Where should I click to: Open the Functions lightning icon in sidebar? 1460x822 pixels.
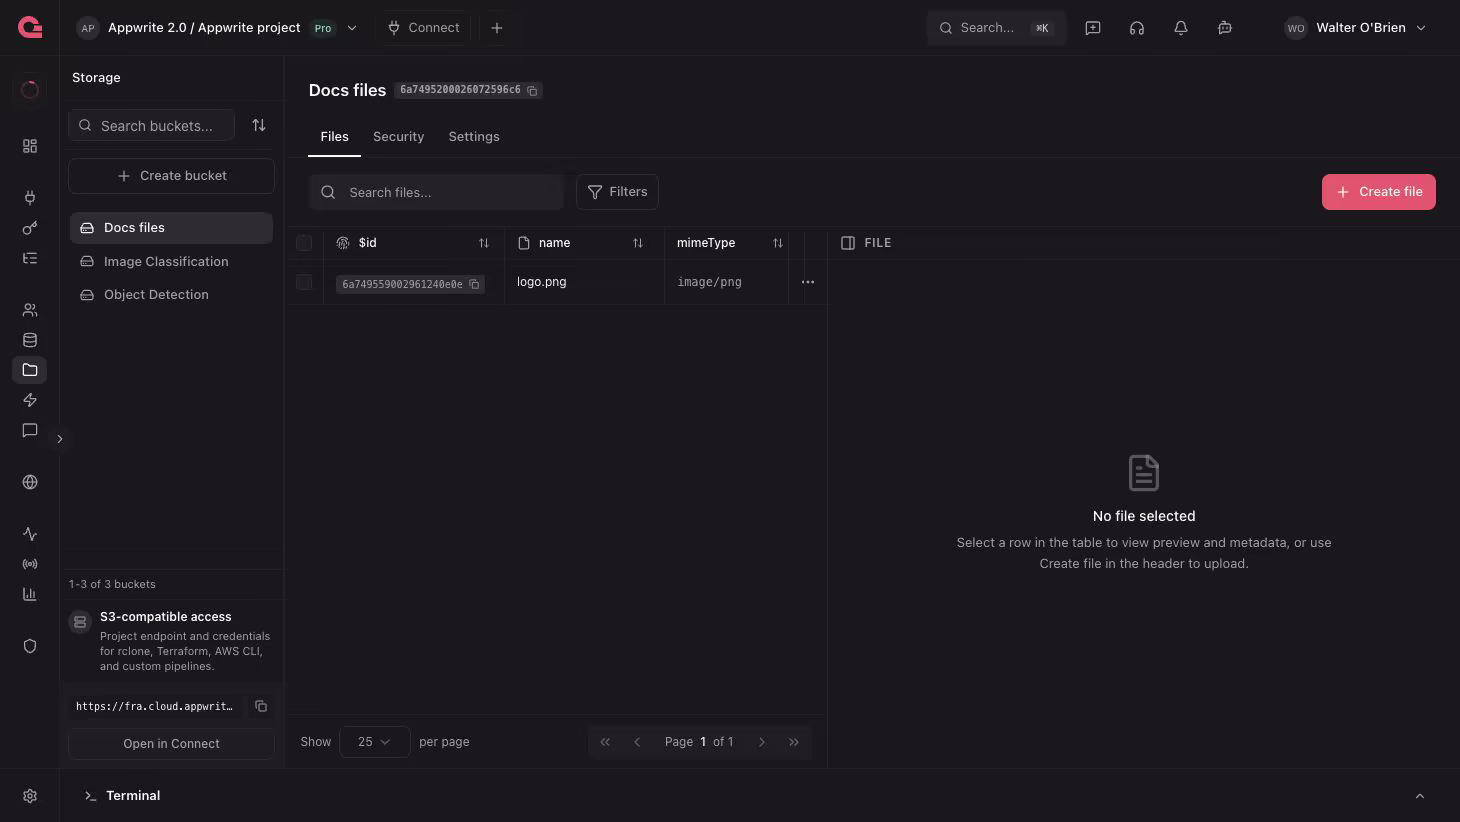pos(30,400)
